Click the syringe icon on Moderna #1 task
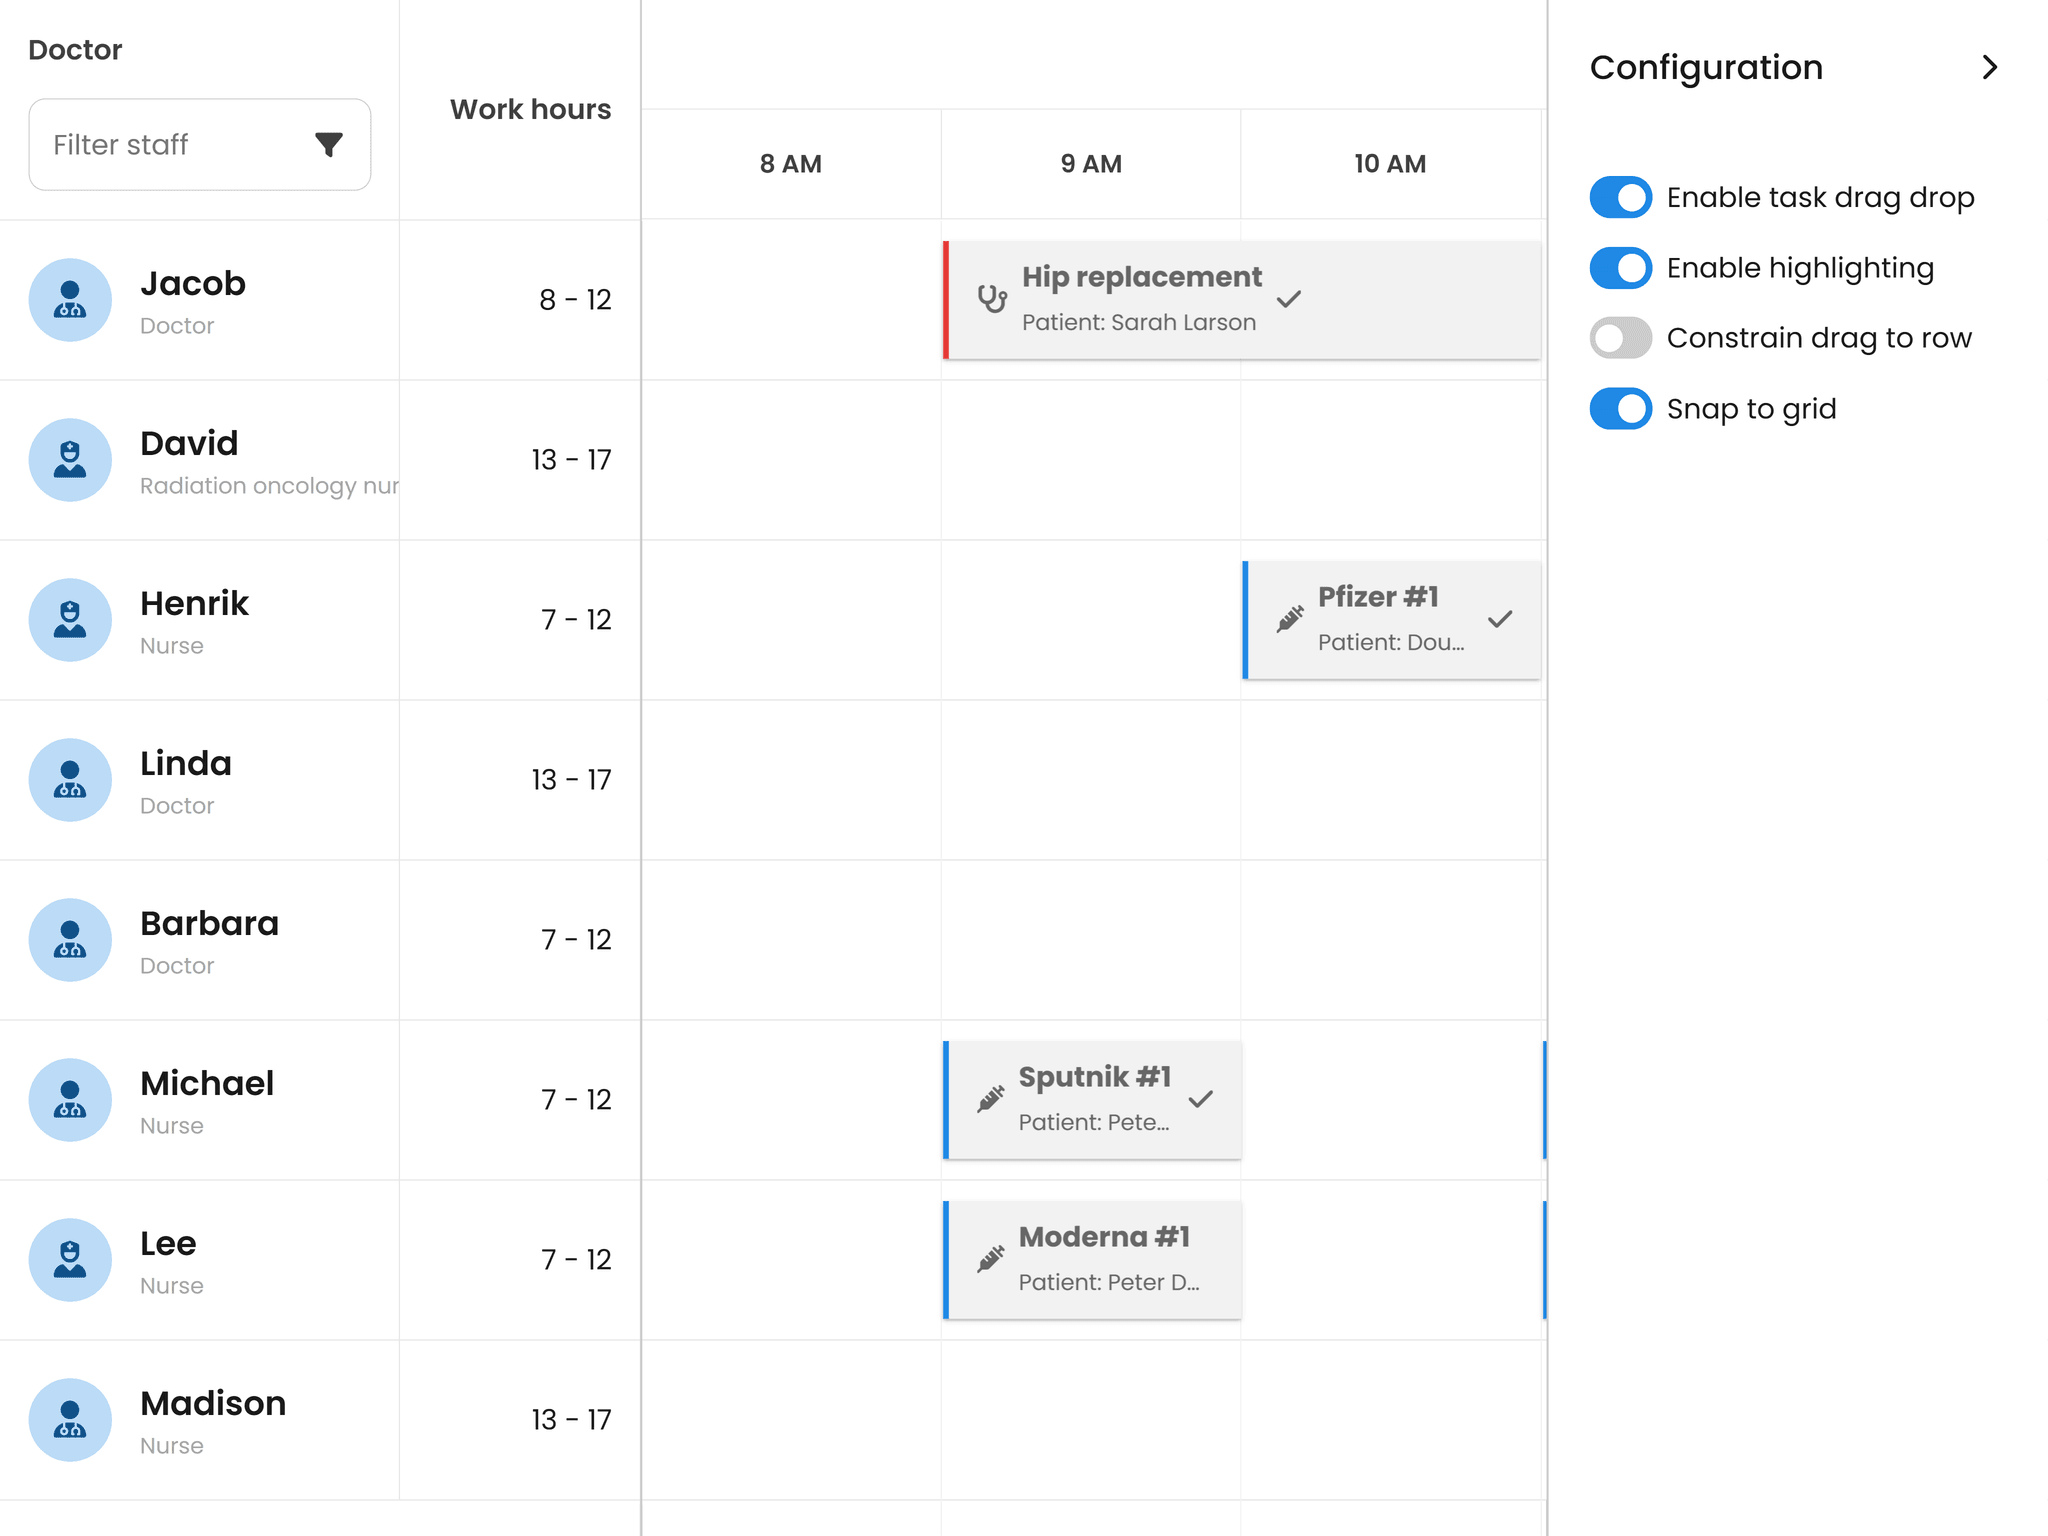Viewport: 2048px width, 1536px height. point(990,1258)
